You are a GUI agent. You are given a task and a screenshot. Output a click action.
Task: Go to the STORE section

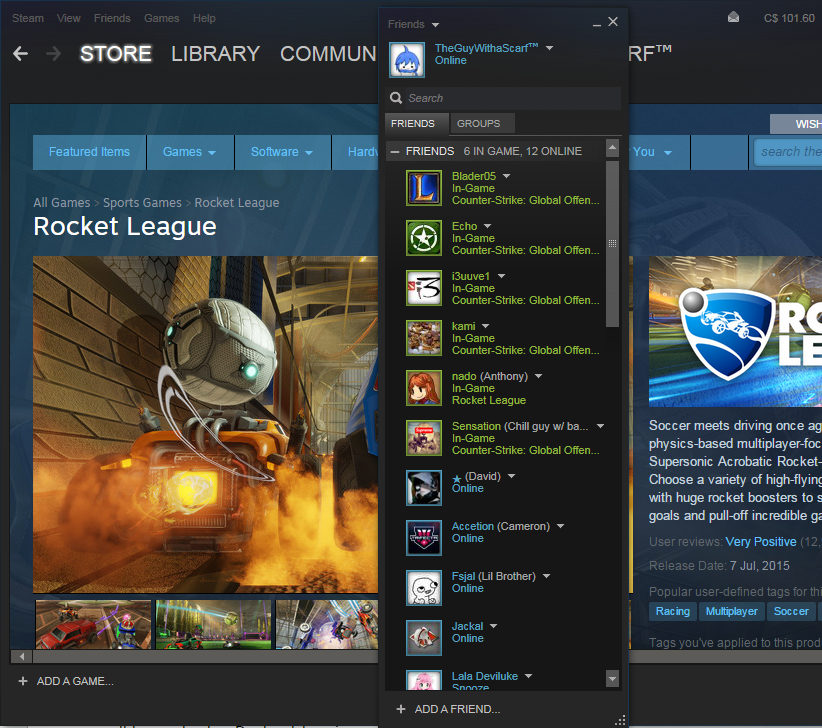115,53
